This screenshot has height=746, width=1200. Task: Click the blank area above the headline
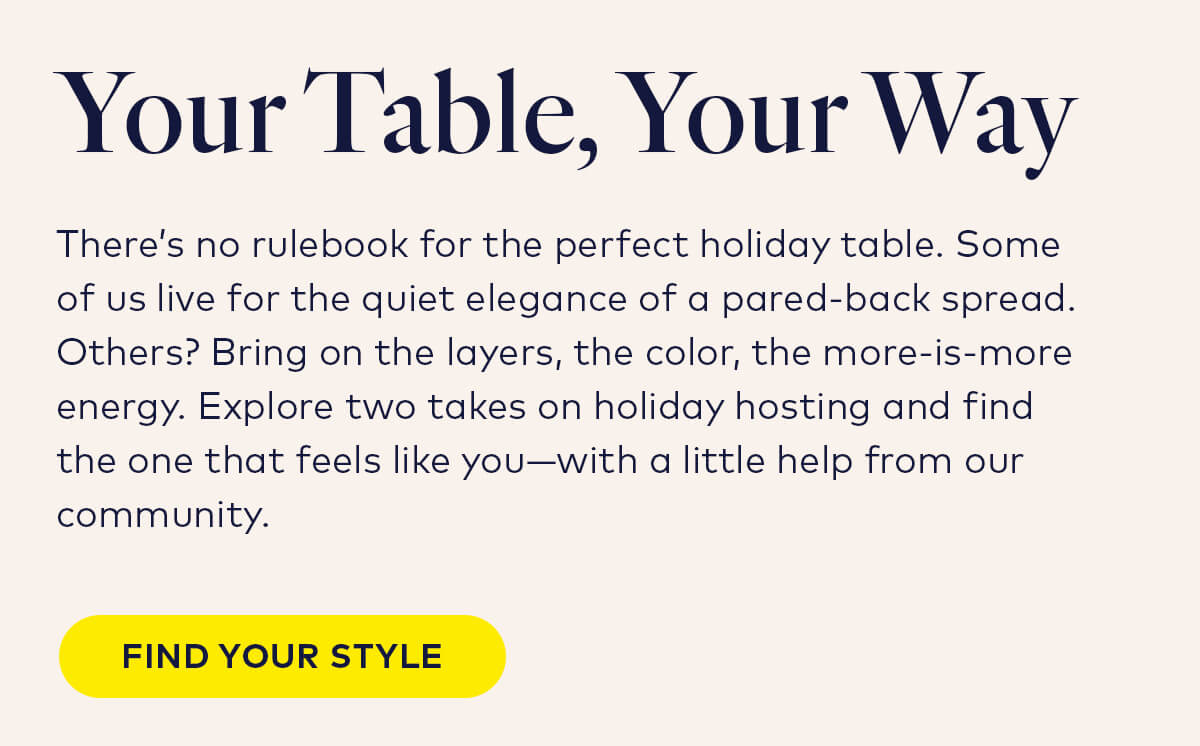click(600, 30)
